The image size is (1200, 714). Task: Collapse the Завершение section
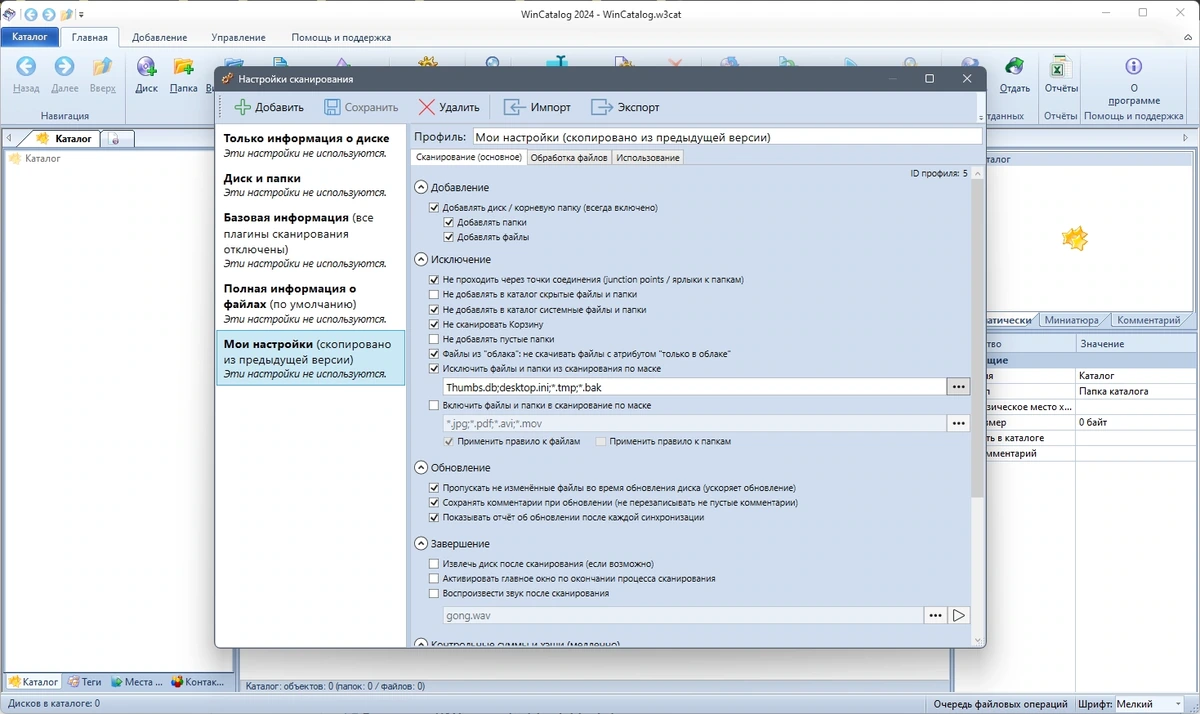421,544
